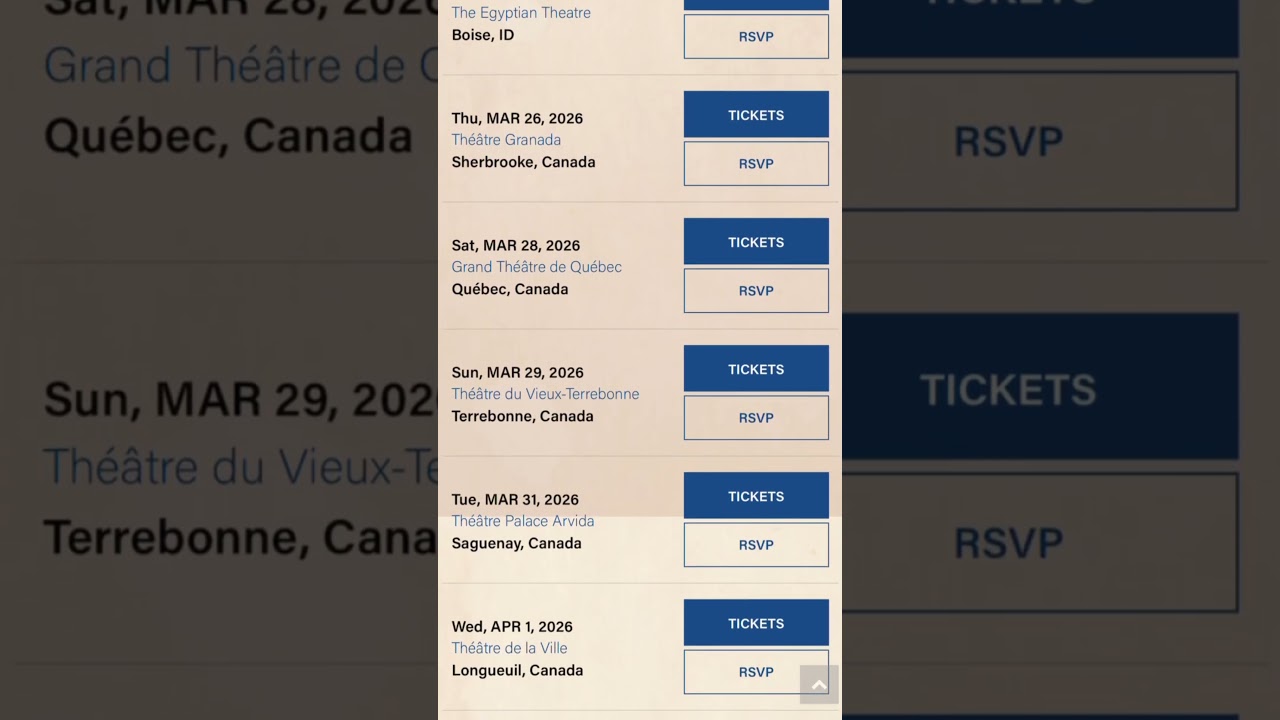Click the Wed, APR 1, 2026 date row

pos(512,627)
